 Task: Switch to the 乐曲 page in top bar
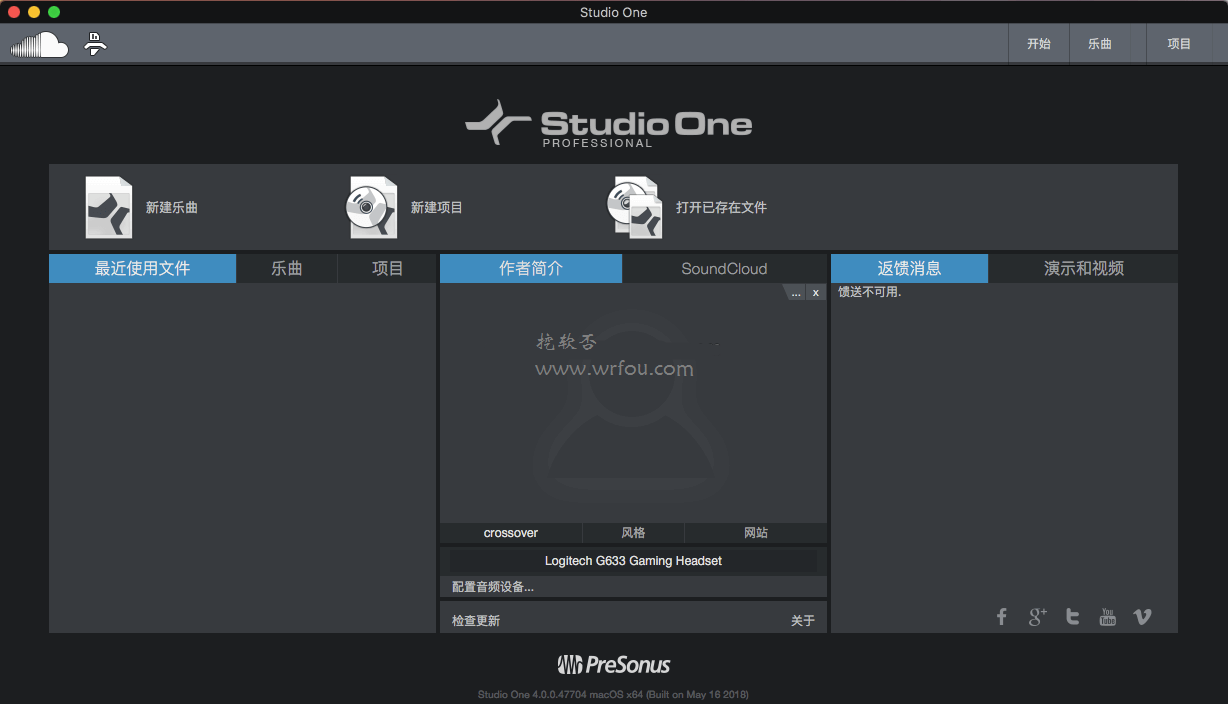tap(1100, 44)
